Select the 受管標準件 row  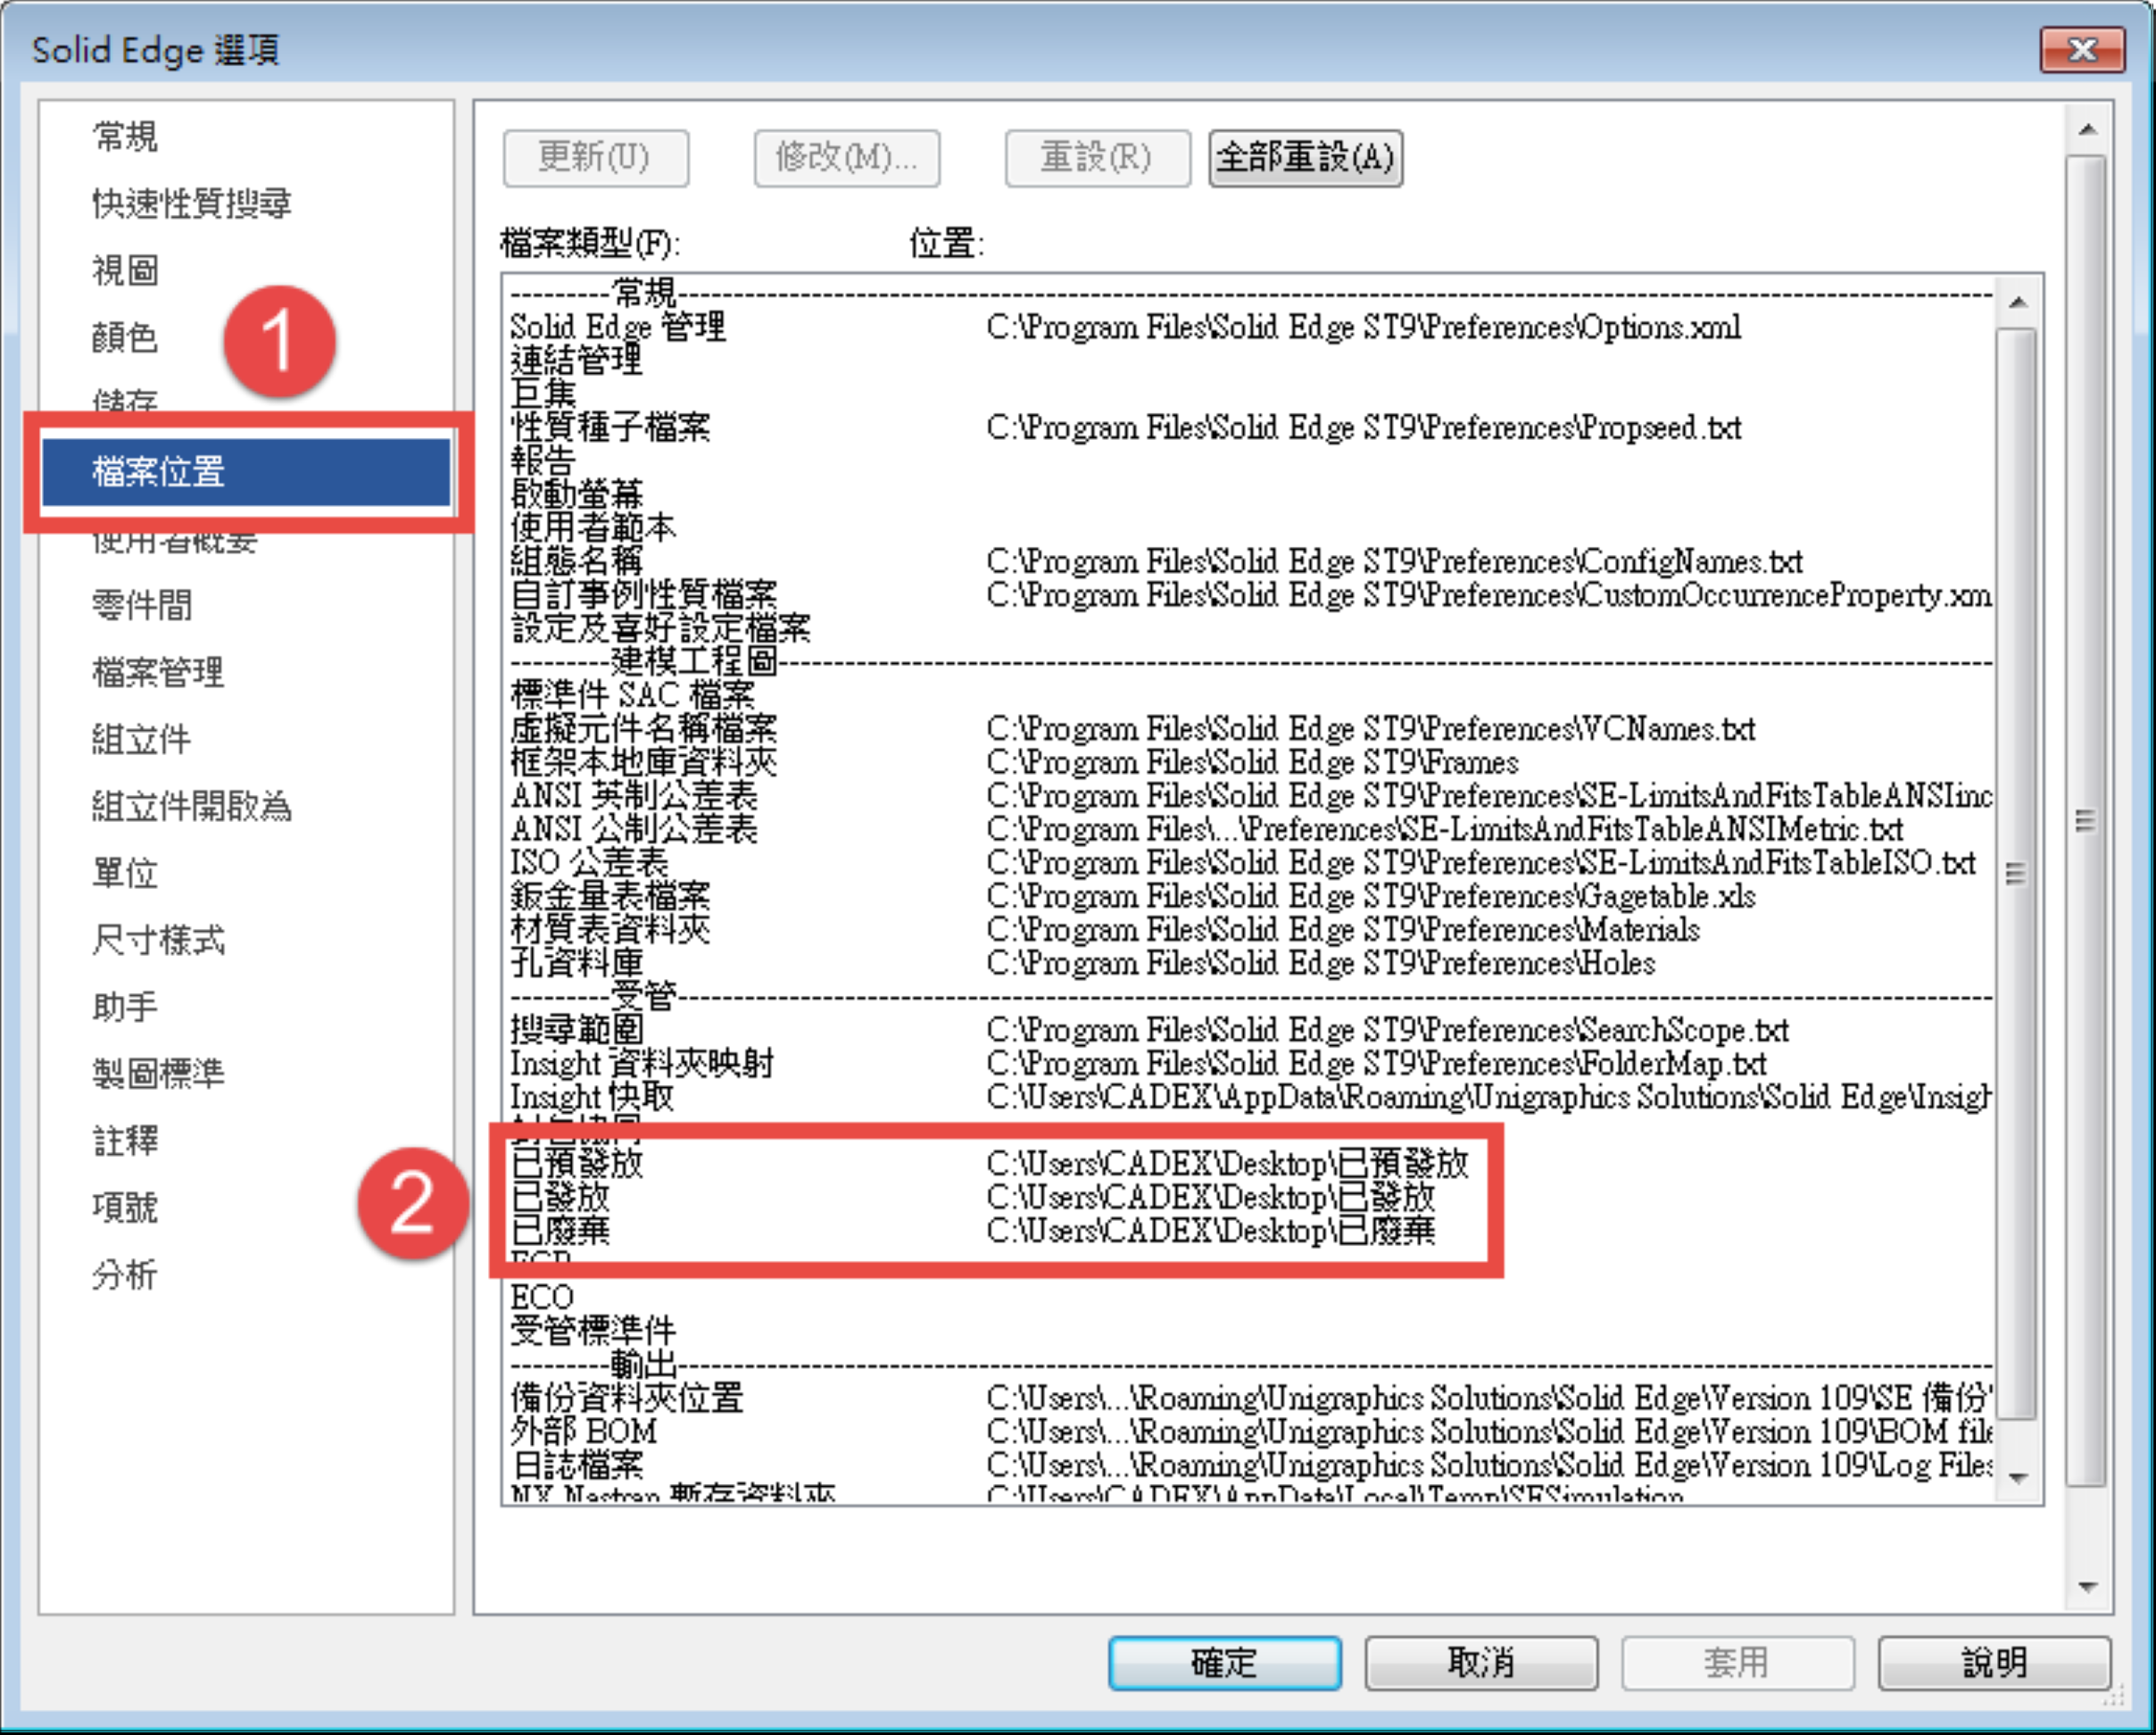[1250, 1331]
